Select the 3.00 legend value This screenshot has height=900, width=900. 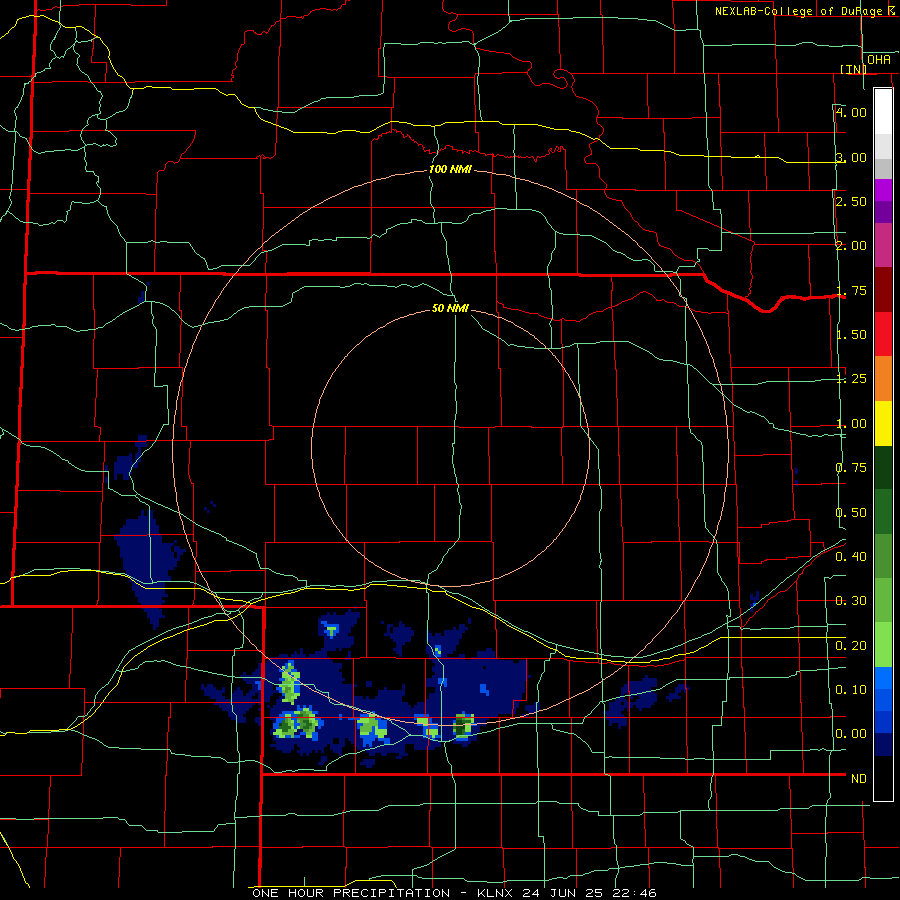tap(851, 157)
